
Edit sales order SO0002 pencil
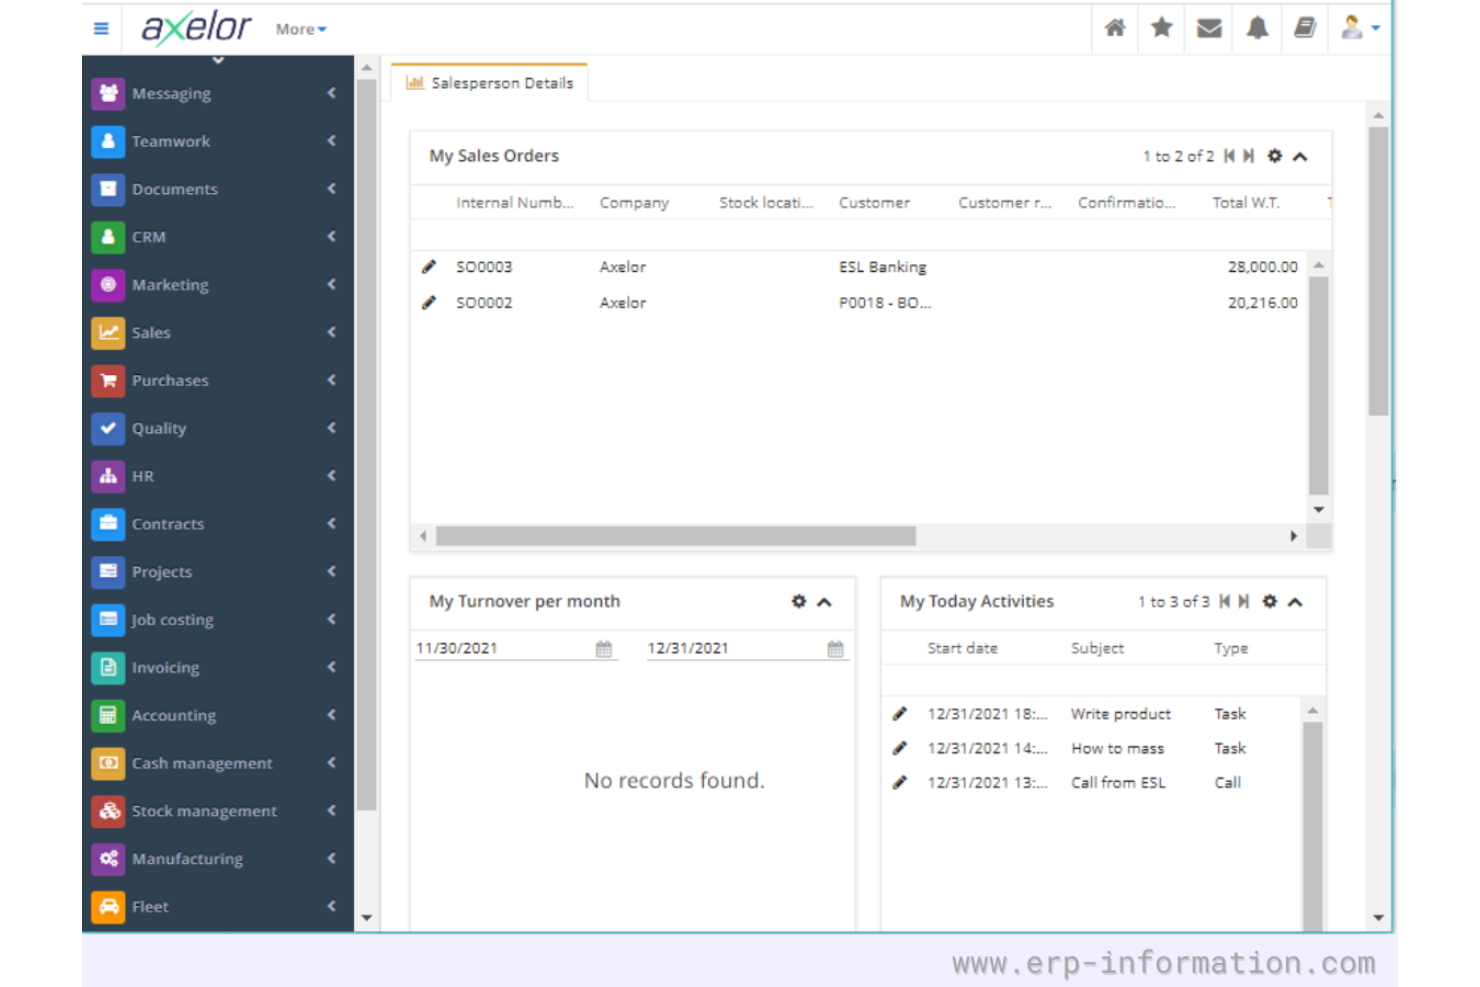(429, 302)
